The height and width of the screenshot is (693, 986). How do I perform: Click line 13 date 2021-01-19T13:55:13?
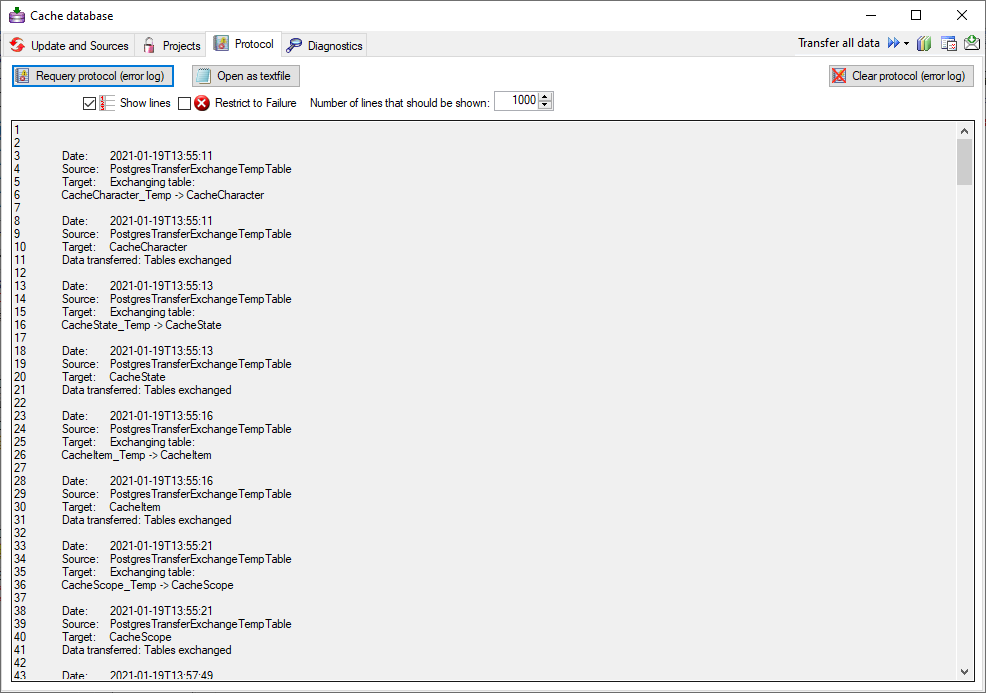[162, 286]
